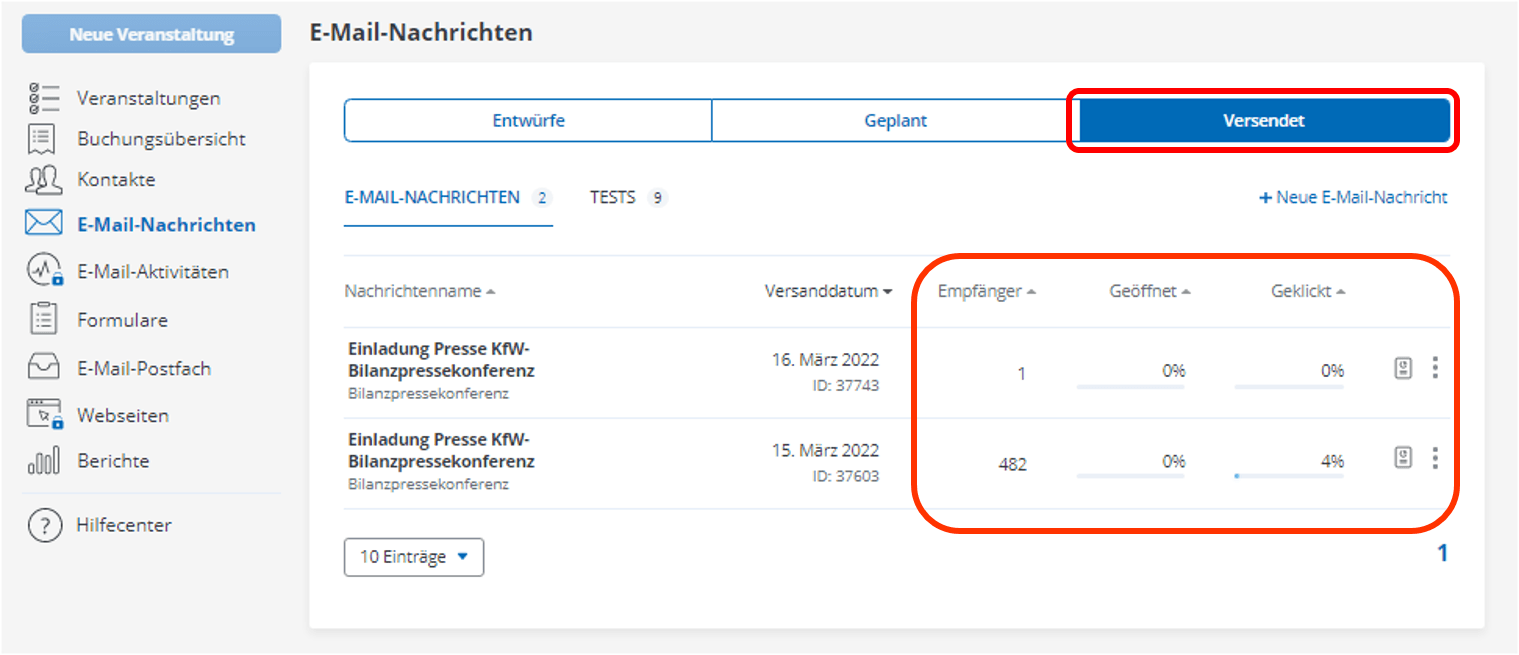Viewport: 1519px width, 655px height.
Task: Go to page 1 of results
Action: [1442, 553]
